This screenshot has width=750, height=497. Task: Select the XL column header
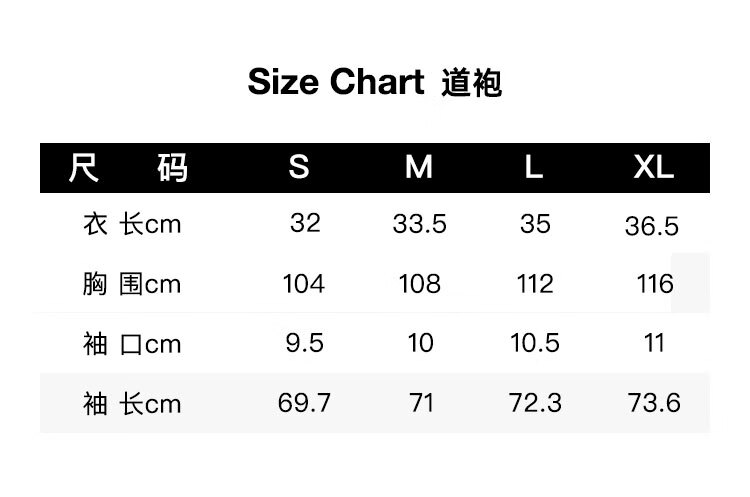coord(653,167)
